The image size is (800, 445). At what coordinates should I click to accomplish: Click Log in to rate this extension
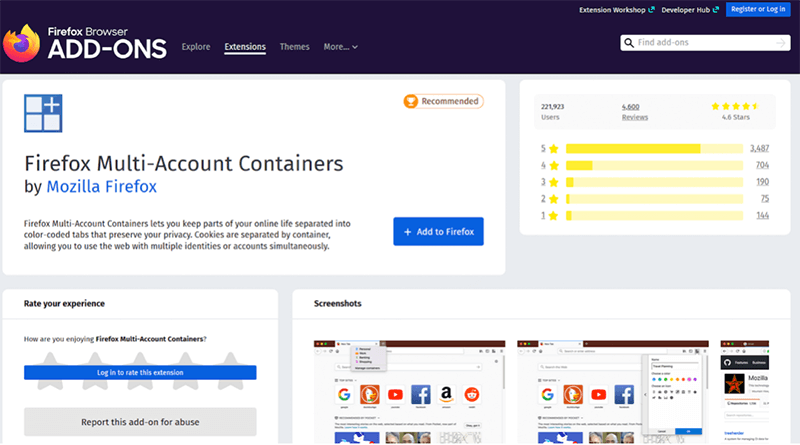(x=140, y=373)
